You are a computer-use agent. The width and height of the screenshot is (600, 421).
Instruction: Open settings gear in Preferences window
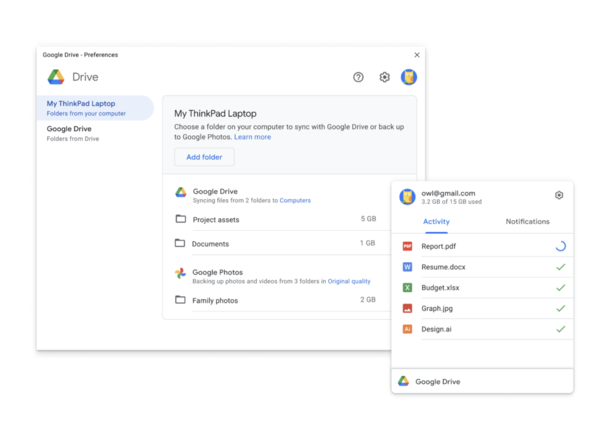pos(384,77)
